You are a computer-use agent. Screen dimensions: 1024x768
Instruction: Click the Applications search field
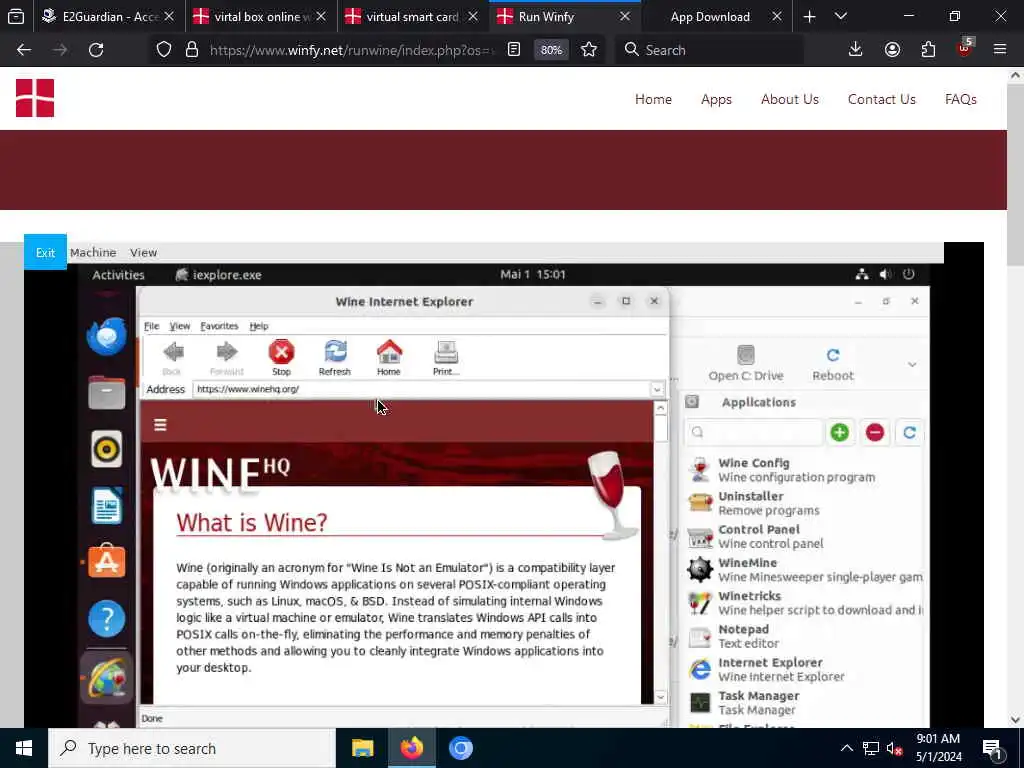click(754, 432)
